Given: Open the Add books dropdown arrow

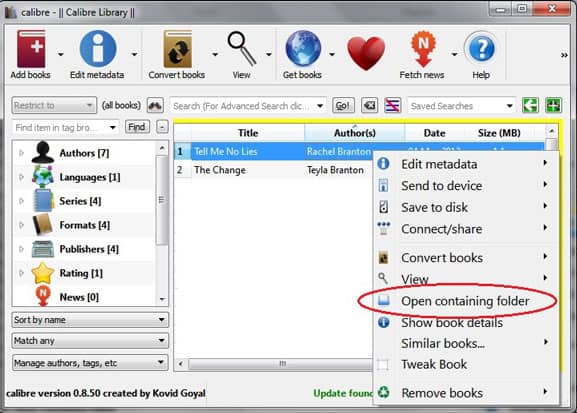Looking at the screenshot, I should coord(61,54).
